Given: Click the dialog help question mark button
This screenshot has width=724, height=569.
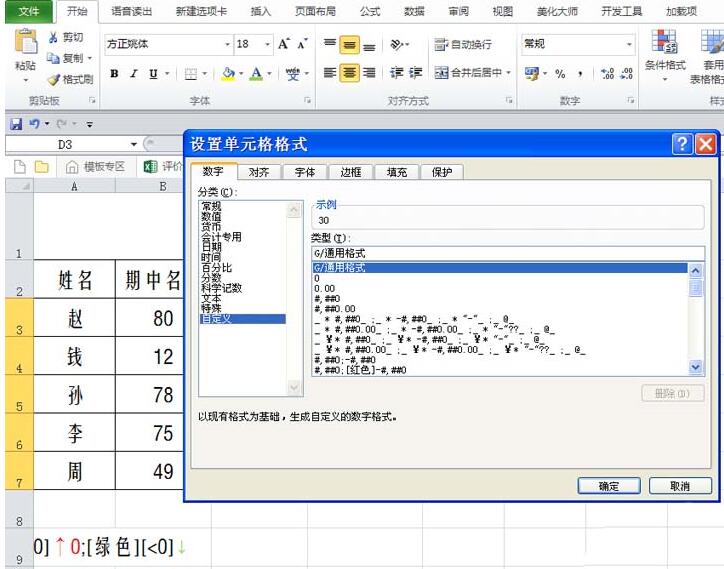Looking at the screenshot, I should pyautogui.click(x=682, y=144).
